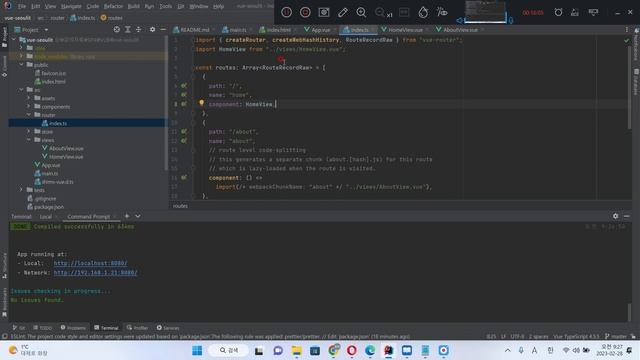
Task: Show quick-fix lightbulb on component line
Action: 201,103
